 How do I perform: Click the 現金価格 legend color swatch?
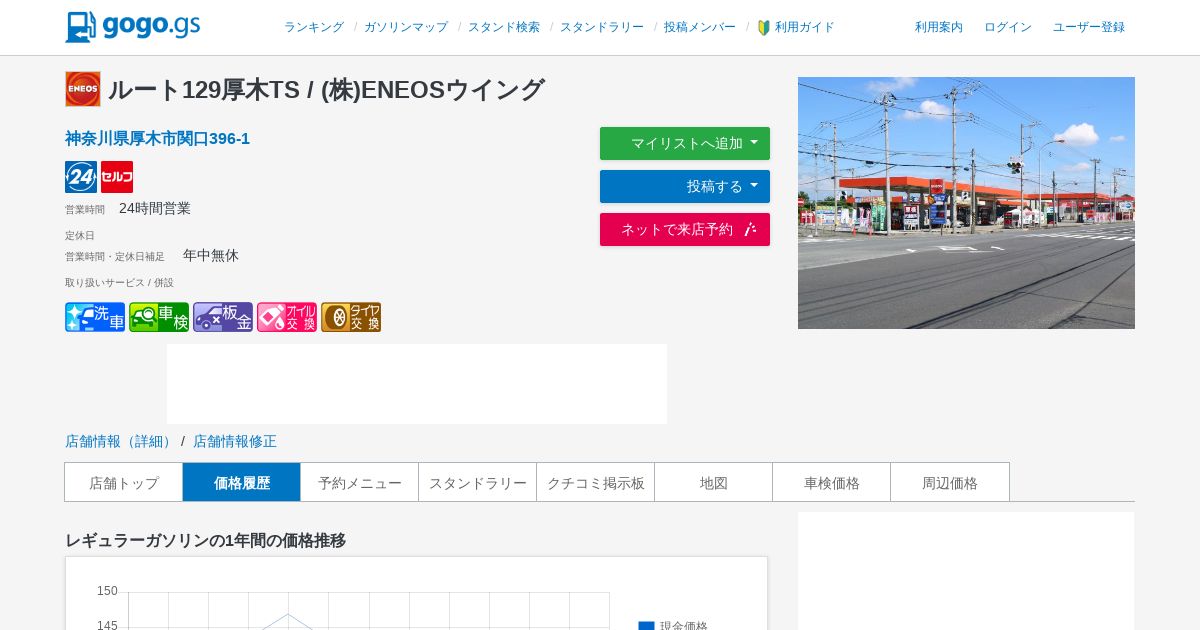click(x=647, y=626)
